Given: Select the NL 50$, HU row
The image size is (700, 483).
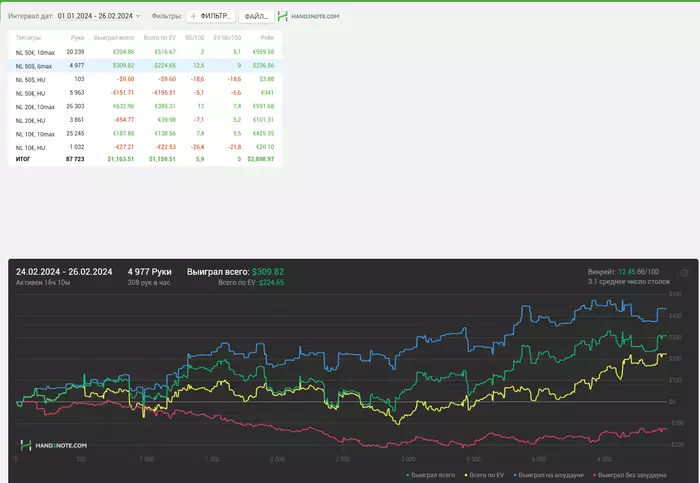Looking at the screenshot, I should [x=145, y=79].
